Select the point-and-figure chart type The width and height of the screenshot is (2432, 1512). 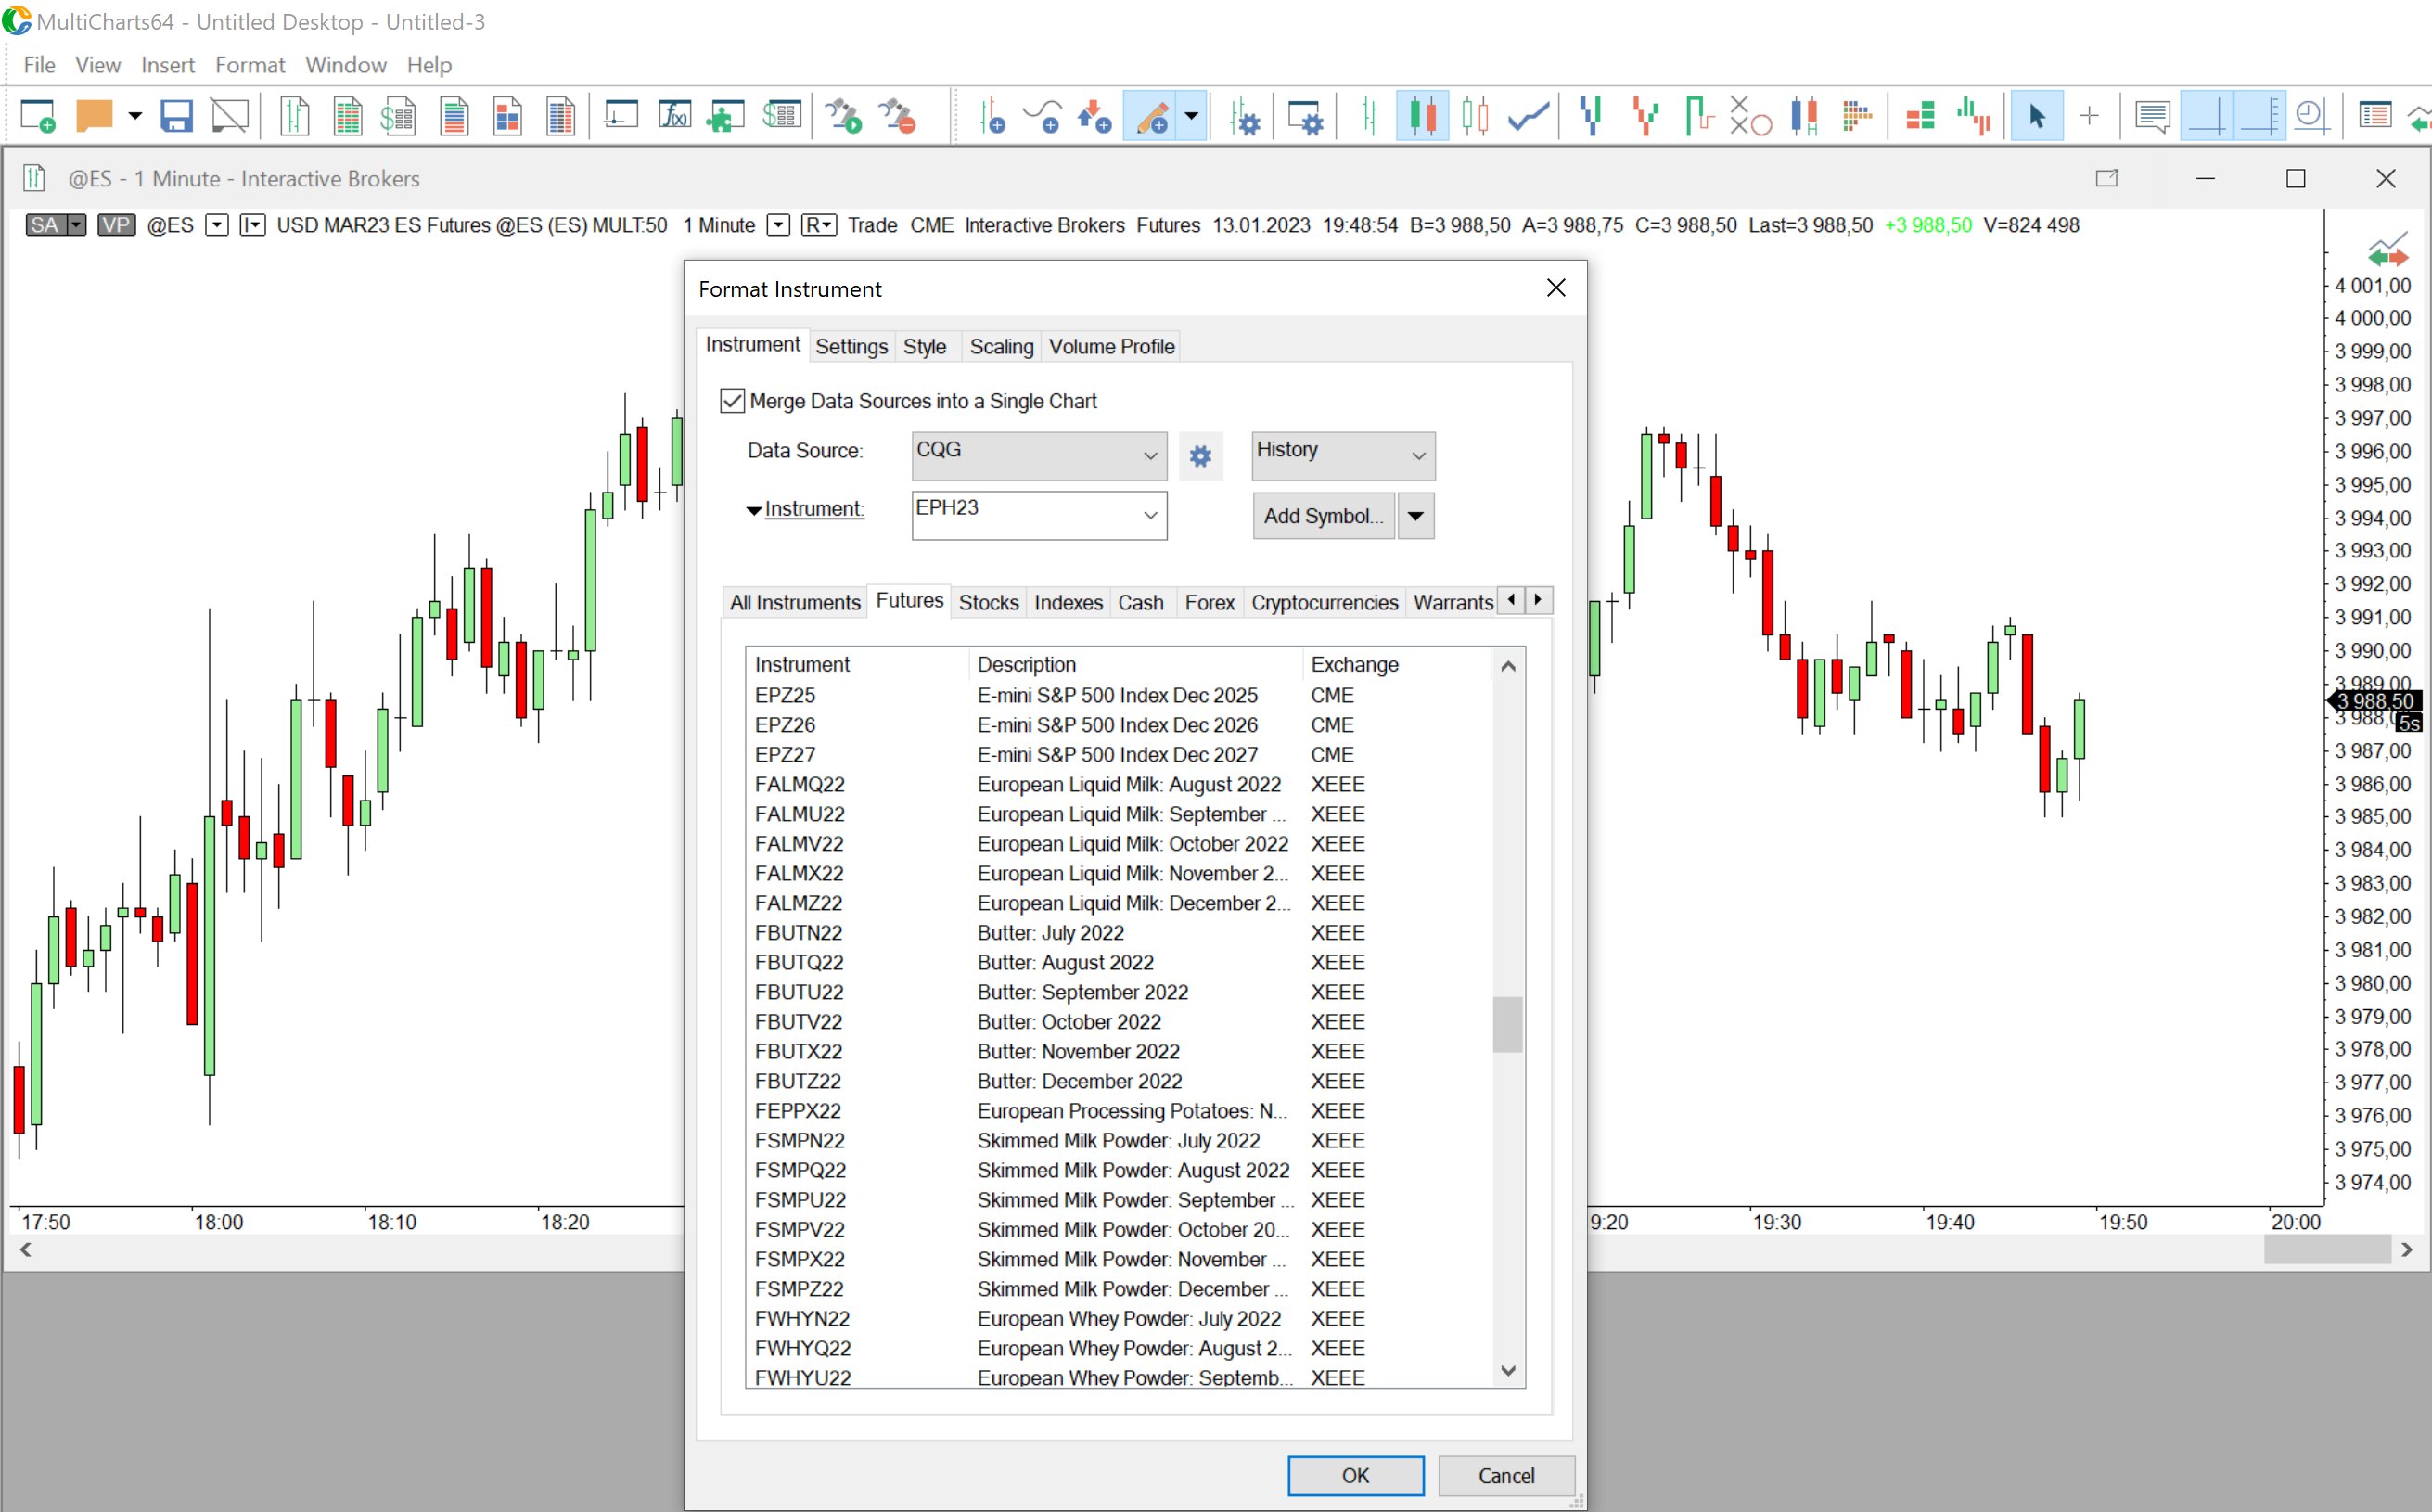pos(1752,115)
